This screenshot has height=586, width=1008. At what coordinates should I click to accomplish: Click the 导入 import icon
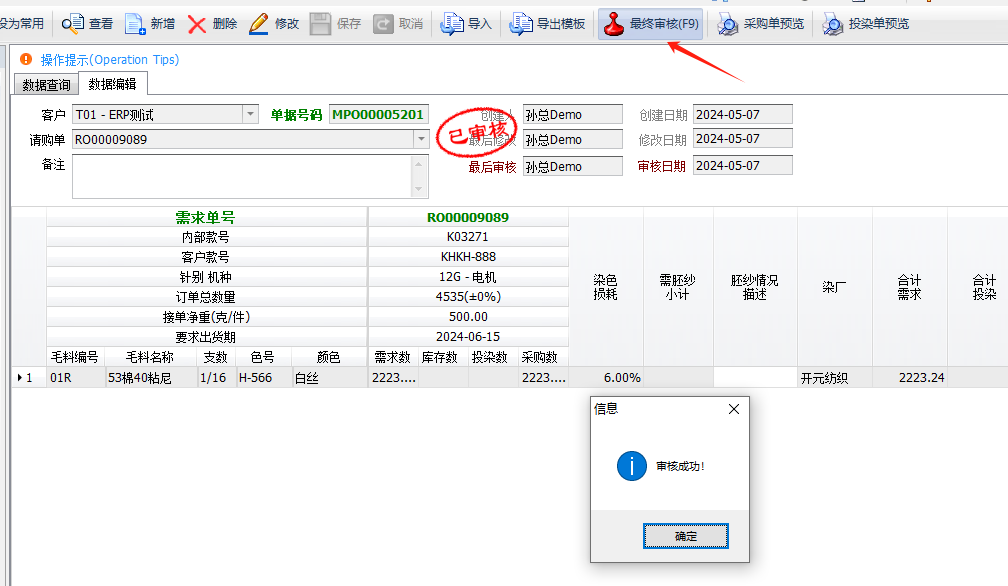point(452,24)
